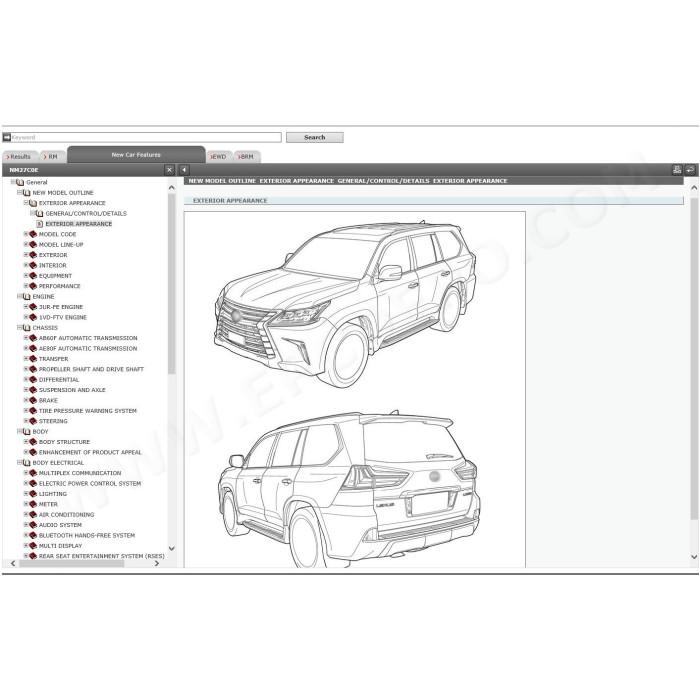Image resolution: width=700 pixels, height=700 pixels.
Task: Click the STEERING red book icon
Action: (x=33, y=421)
